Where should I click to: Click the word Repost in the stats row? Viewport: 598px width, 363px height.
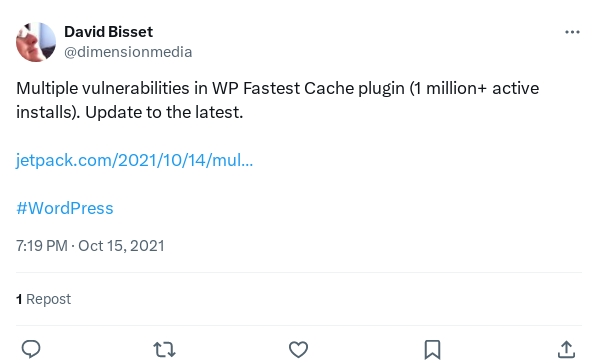click(x=48, y=299)
